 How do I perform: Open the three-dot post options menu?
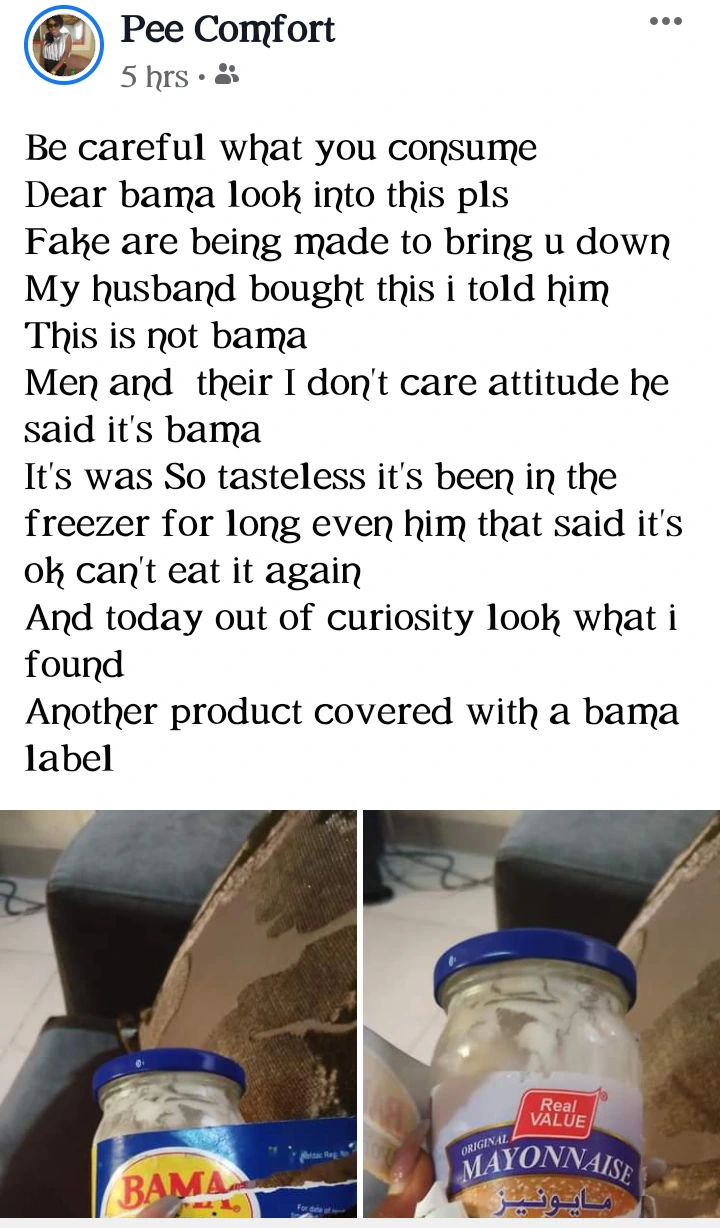coord(666,21)
